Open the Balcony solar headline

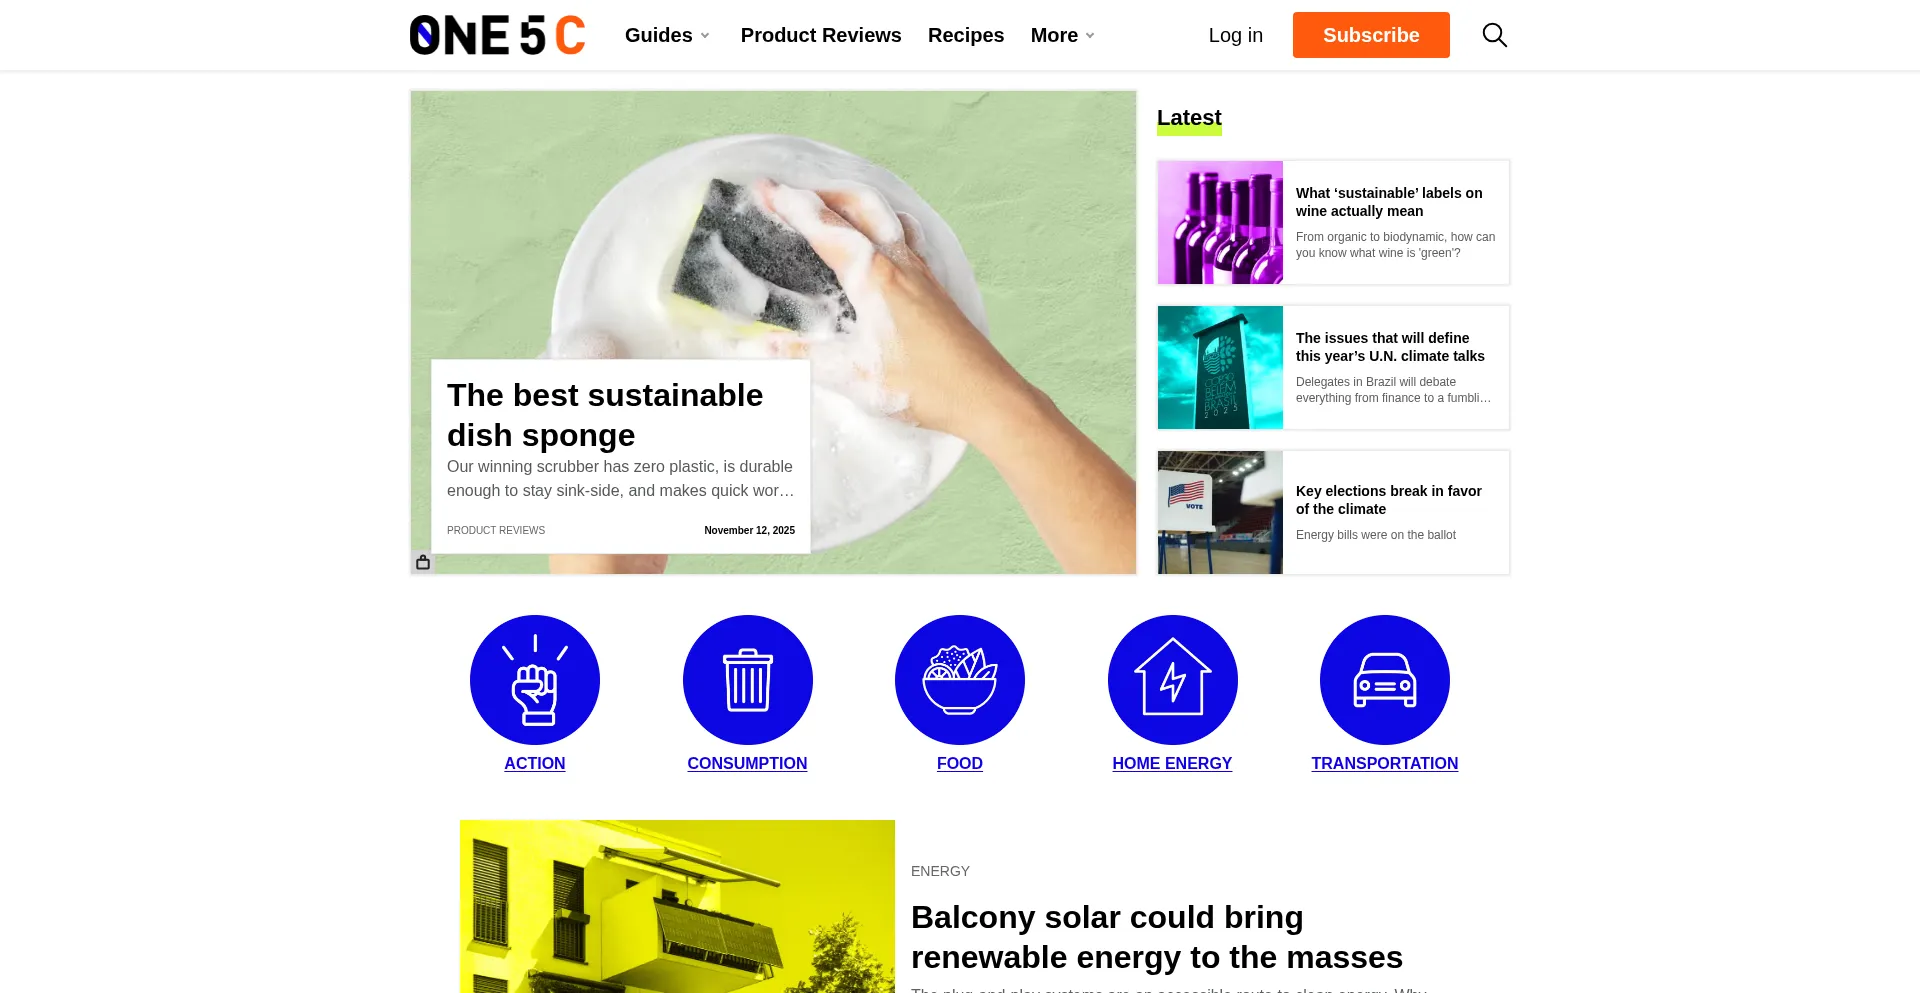tap(1157, 937)
